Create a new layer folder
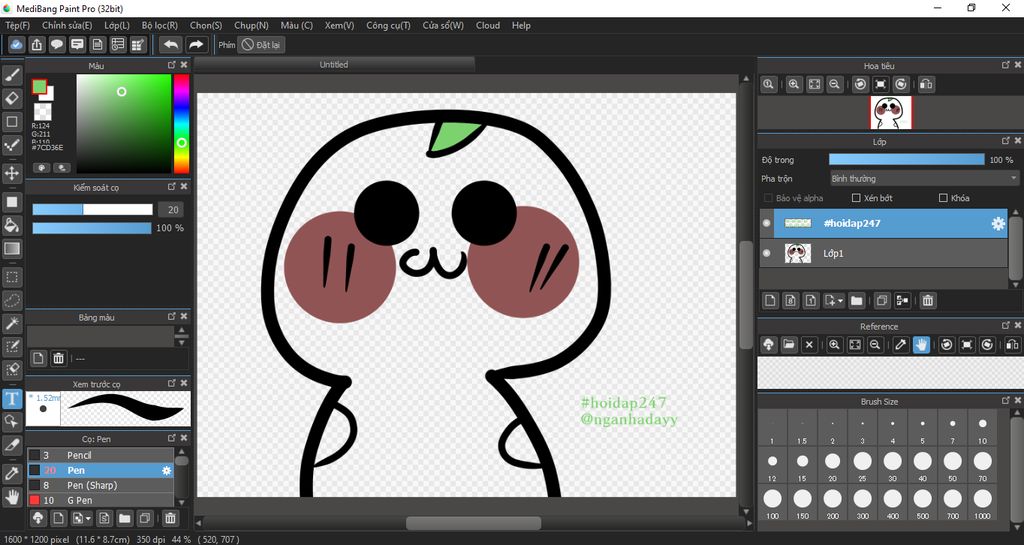The width and height of the screenshot is (1024, 545). 857,300
